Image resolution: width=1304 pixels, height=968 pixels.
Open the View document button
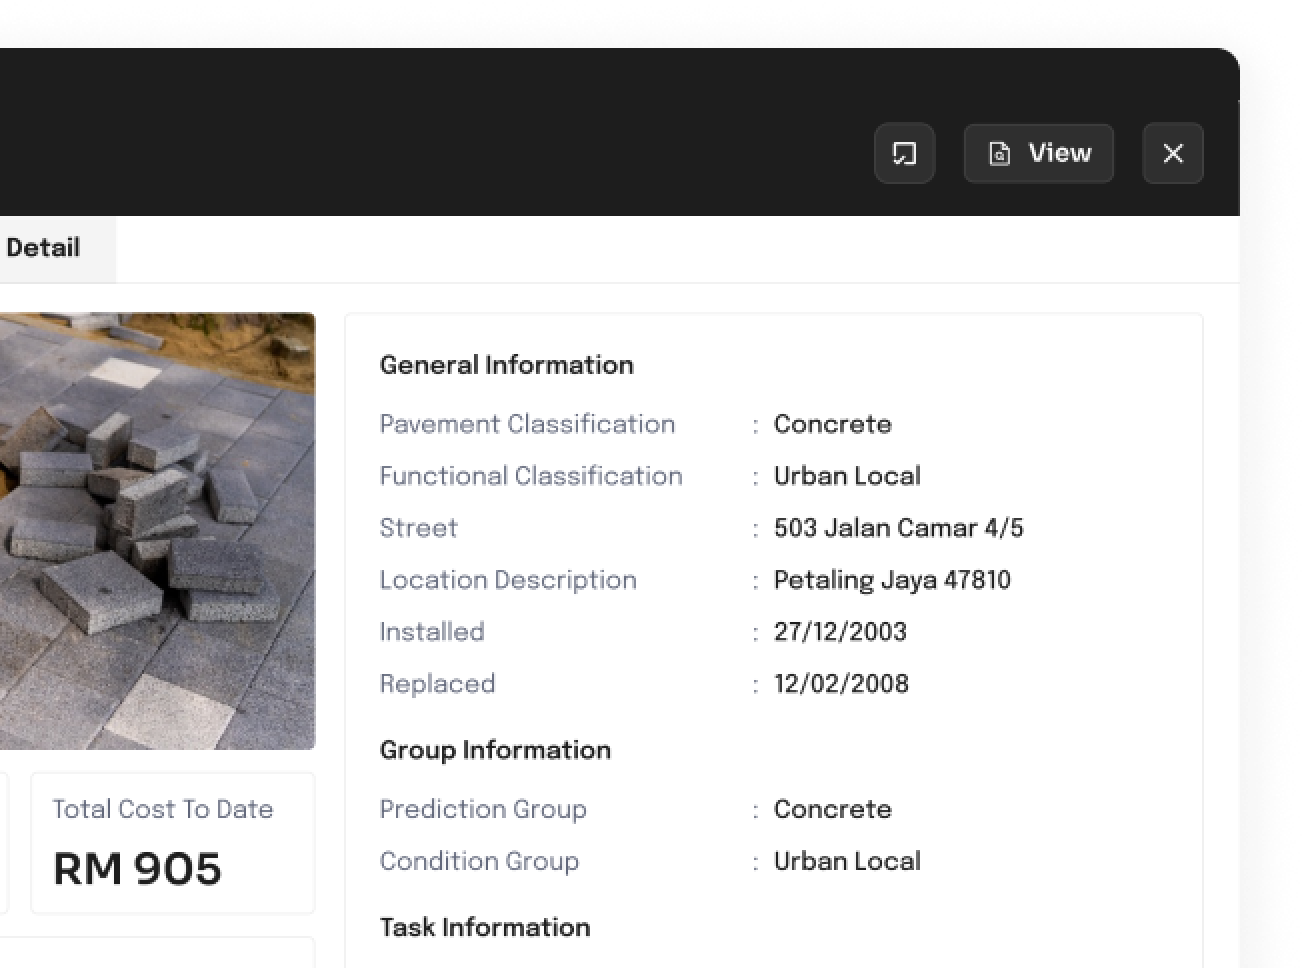pyautogui.click(x=1038, y=153)
